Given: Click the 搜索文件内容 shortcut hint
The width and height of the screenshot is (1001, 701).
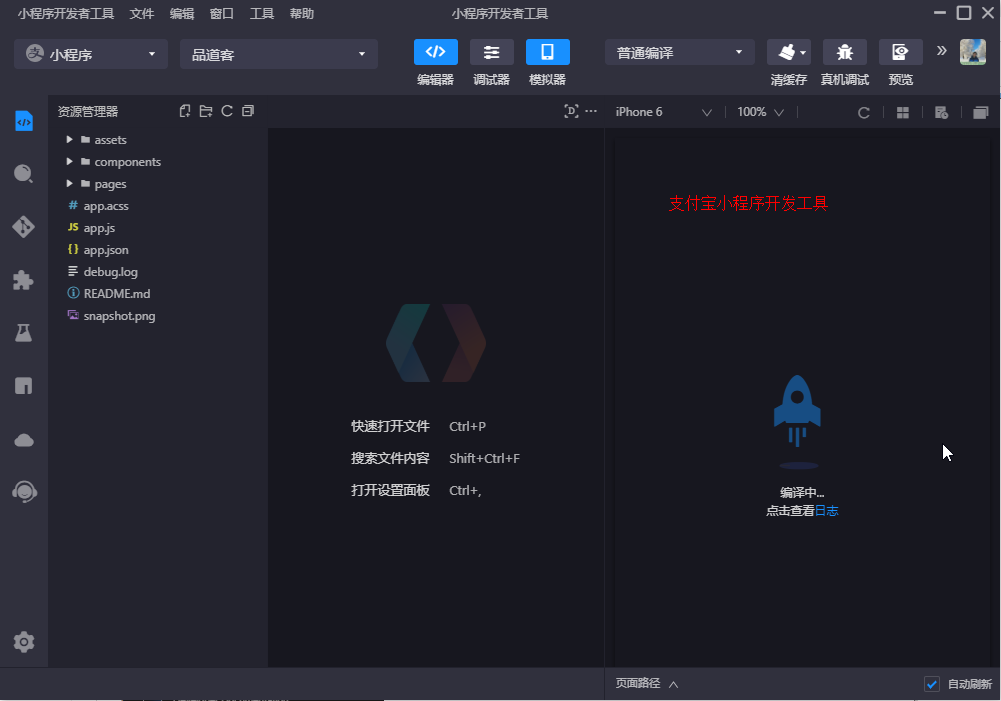Looking at the screenshot, I should [390, 458].
